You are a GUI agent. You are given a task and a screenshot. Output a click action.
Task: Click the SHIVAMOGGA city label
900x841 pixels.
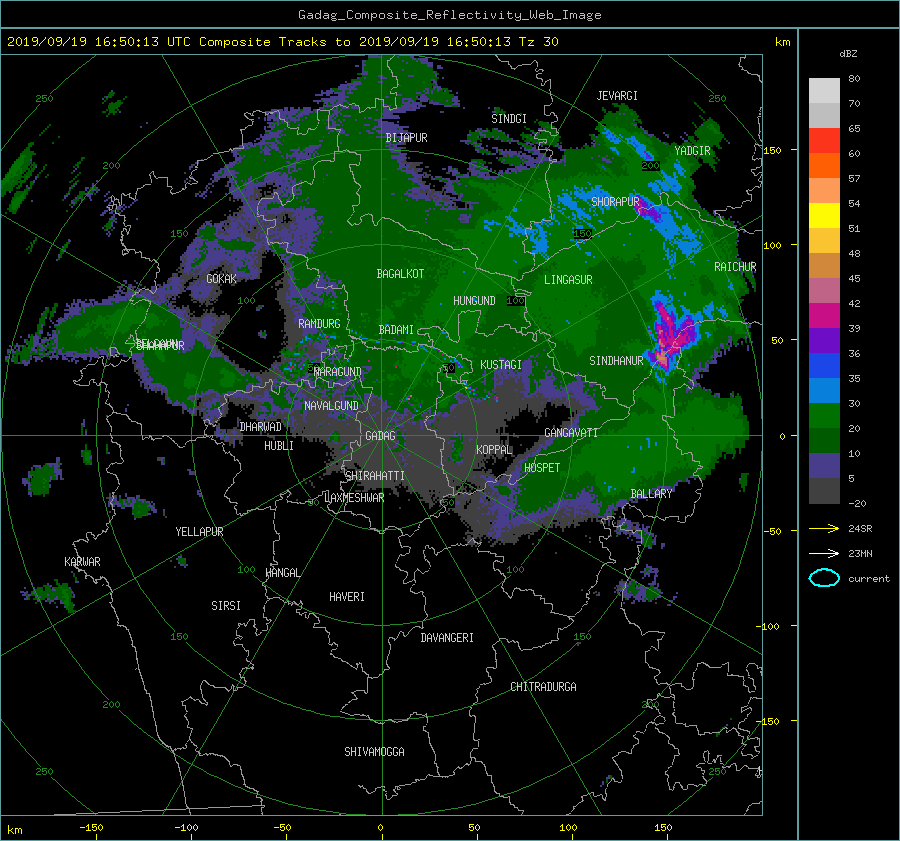pyautogui.click(x=374, y=752)
